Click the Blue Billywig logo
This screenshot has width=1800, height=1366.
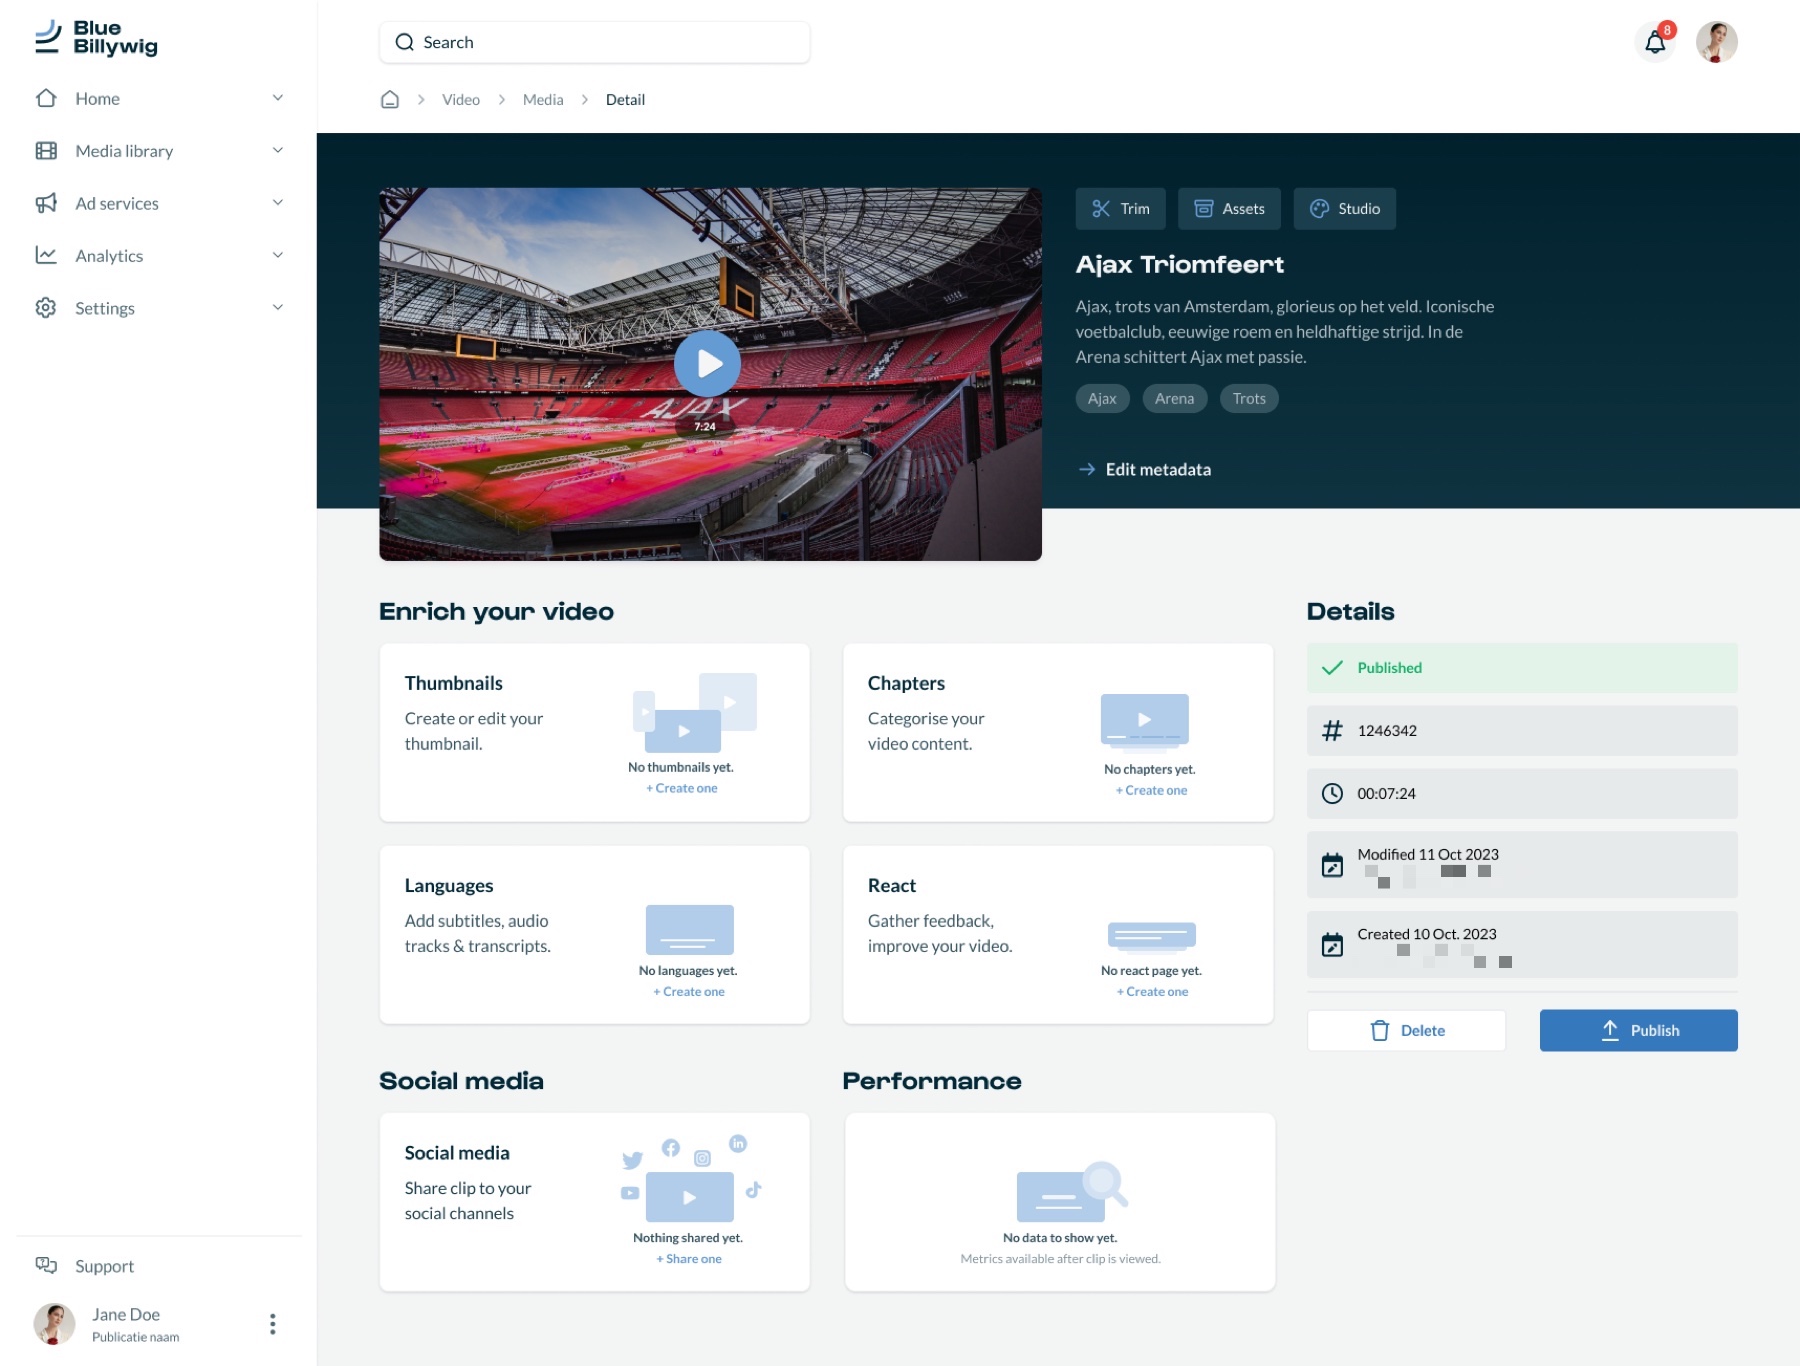[96, 38]
